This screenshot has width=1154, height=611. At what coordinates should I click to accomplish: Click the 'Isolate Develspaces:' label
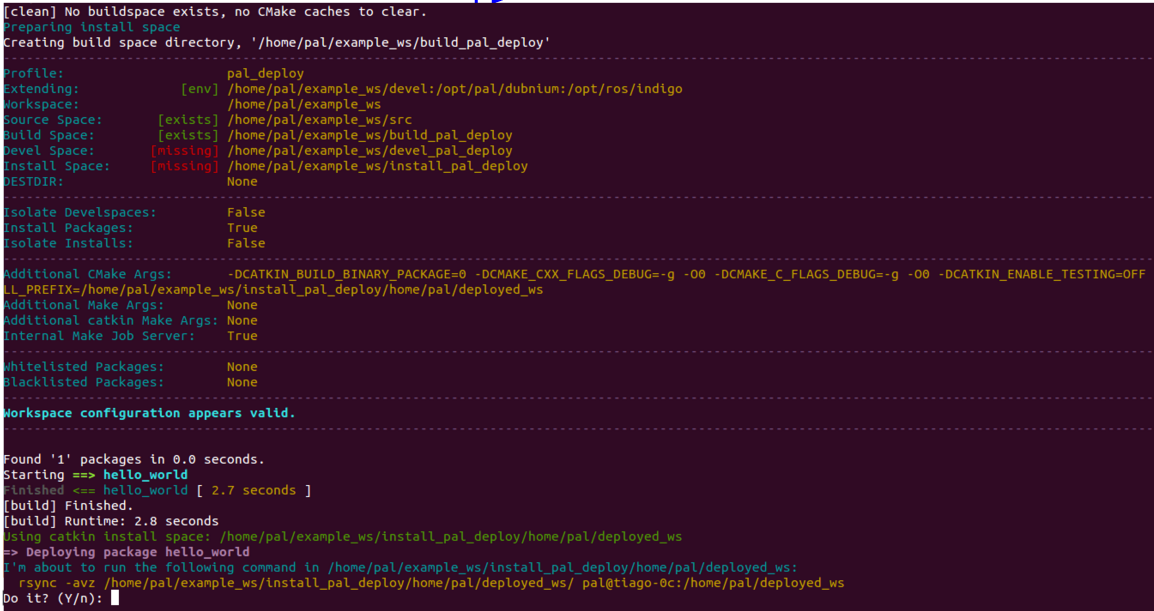tap(80, 213)
